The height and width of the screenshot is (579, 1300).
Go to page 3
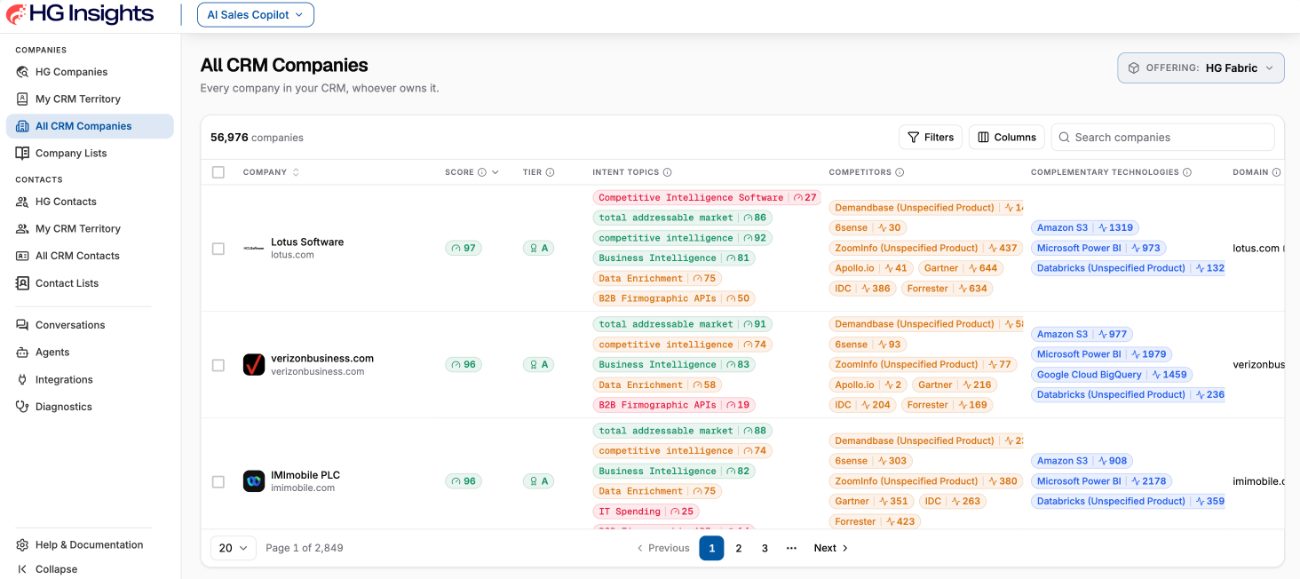[765, 548]
